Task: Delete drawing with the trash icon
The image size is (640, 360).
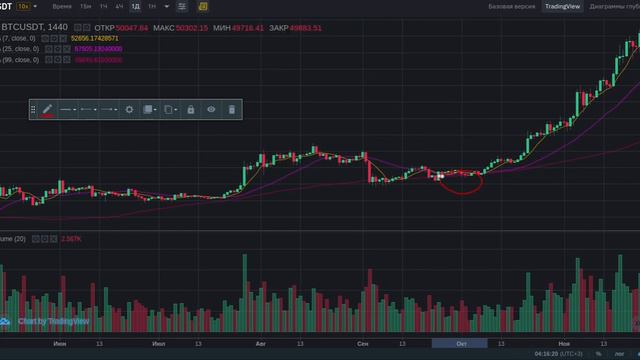Action: (x=231, y=109)
